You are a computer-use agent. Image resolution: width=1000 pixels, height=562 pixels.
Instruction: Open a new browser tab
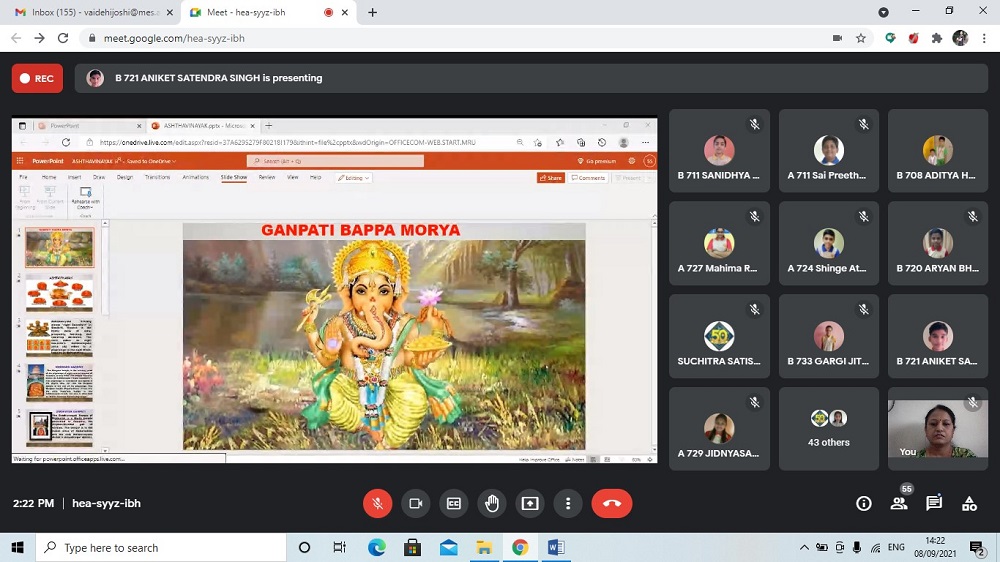click(x=373, y=12)
